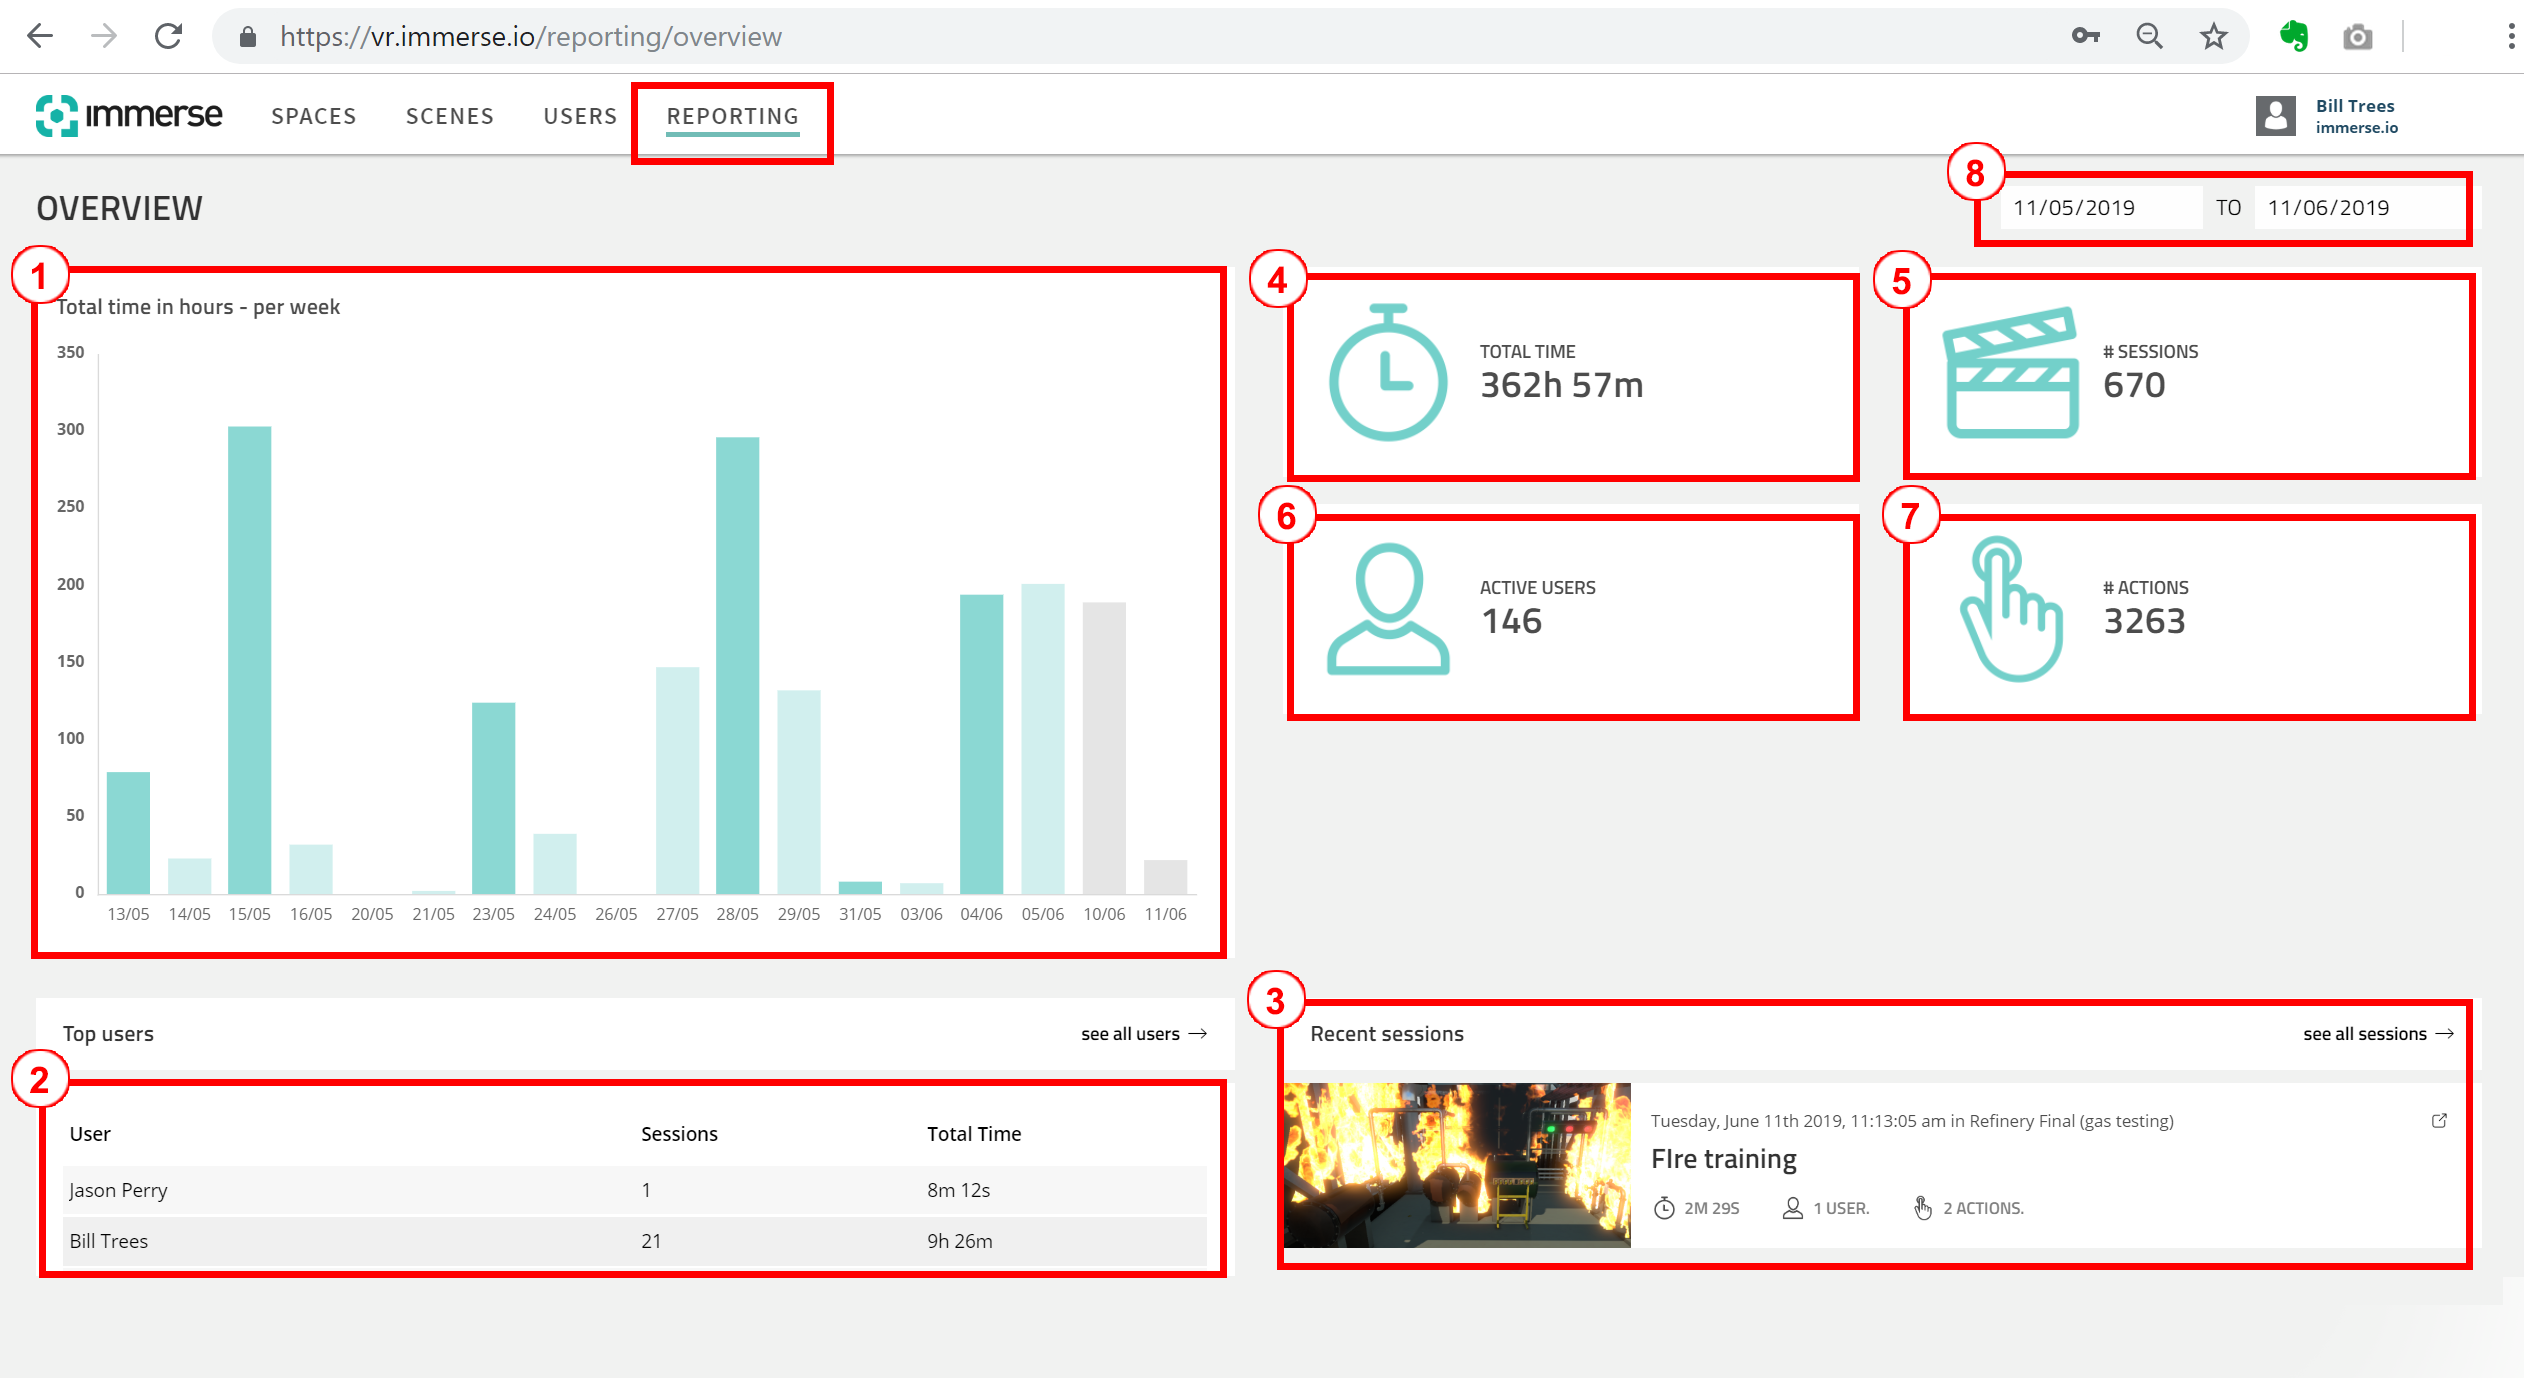Viewport: 2524px width, 1378px height.
Task: Click the Immerse logo
Action: [x=129, y=116]
